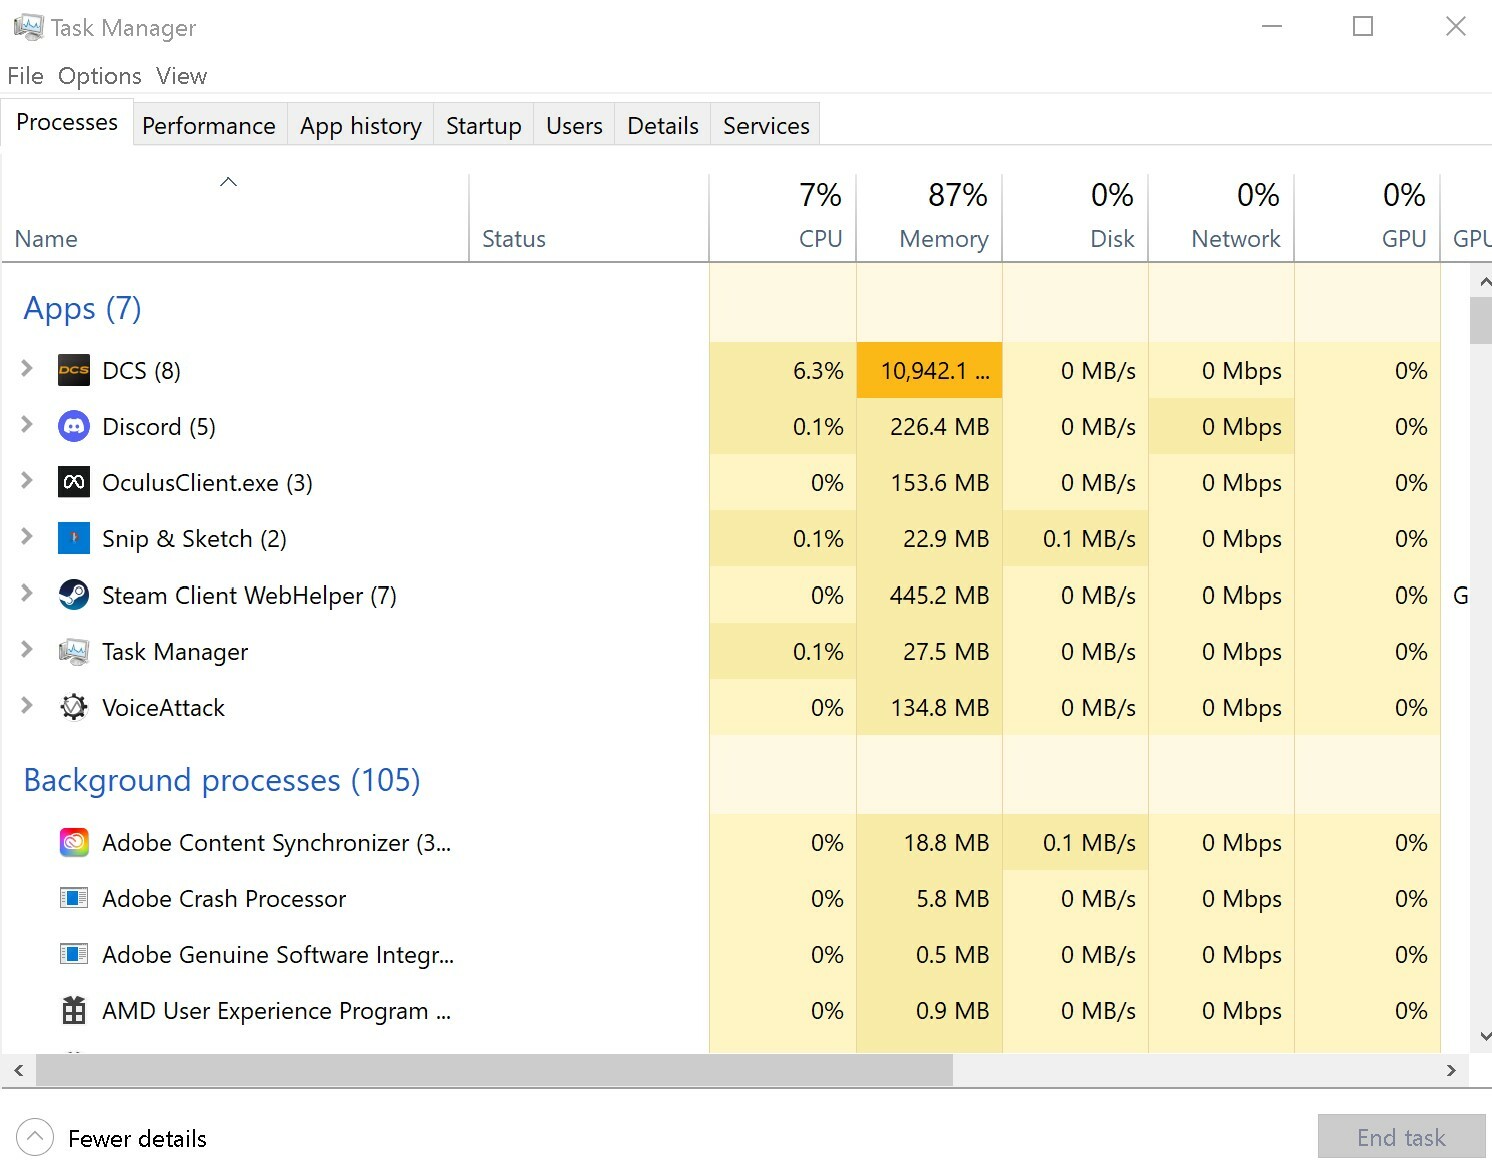Screen dimensions: 1492x1176
Task: Select the Adobe Crash Processor name
Action: point(224,899)
